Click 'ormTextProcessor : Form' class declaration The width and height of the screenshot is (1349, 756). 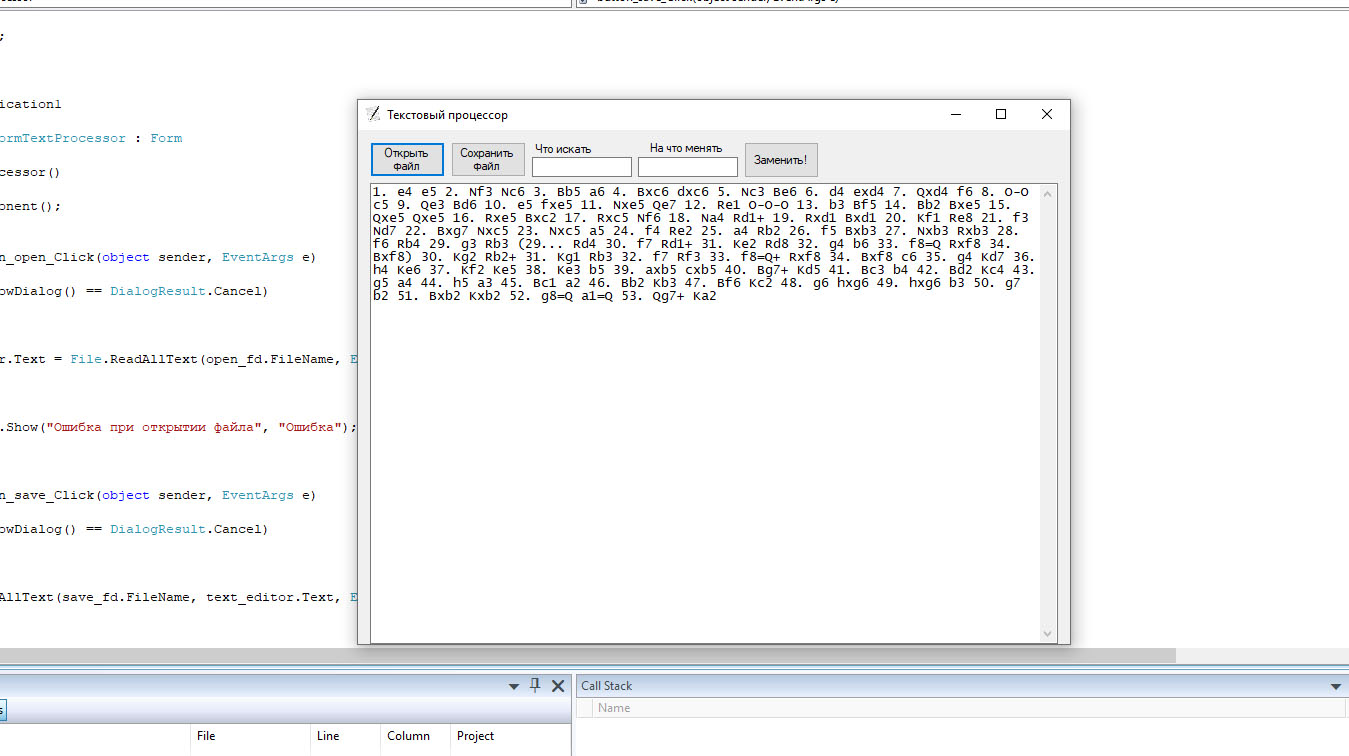(x=91, y=138)
